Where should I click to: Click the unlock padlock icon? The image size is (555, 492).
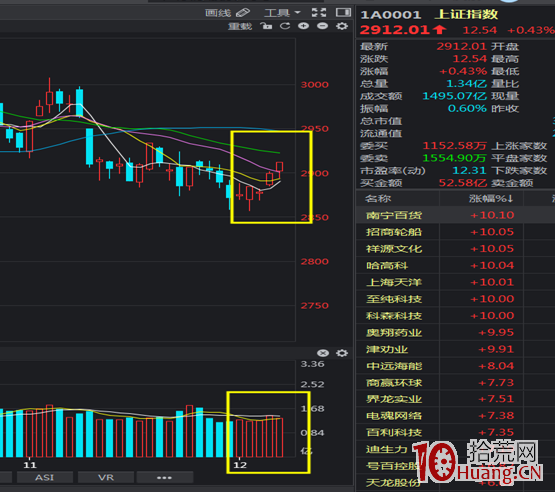pos(266,26)
